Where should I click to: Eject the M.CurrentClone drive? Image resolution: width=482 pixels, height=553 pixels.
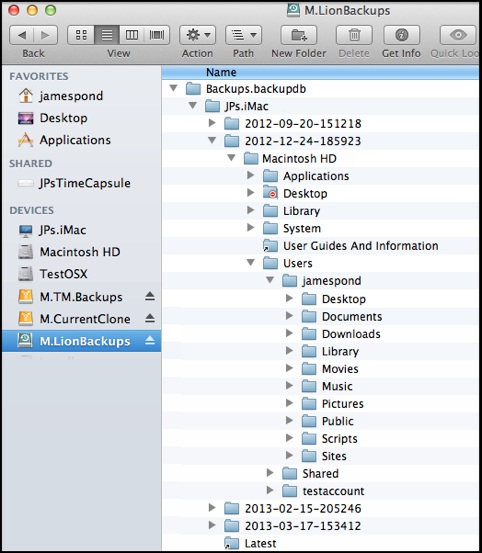pyautogui.click(x=150, y=318)
